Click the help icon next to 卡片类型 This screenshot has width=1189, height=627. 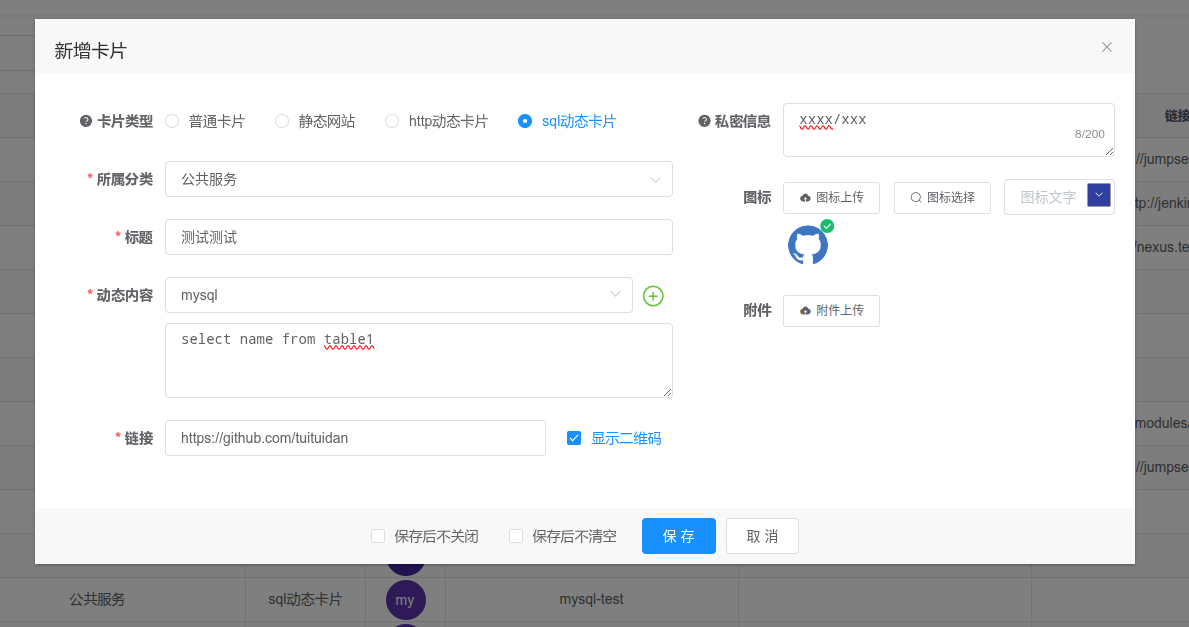coord(86,121)
